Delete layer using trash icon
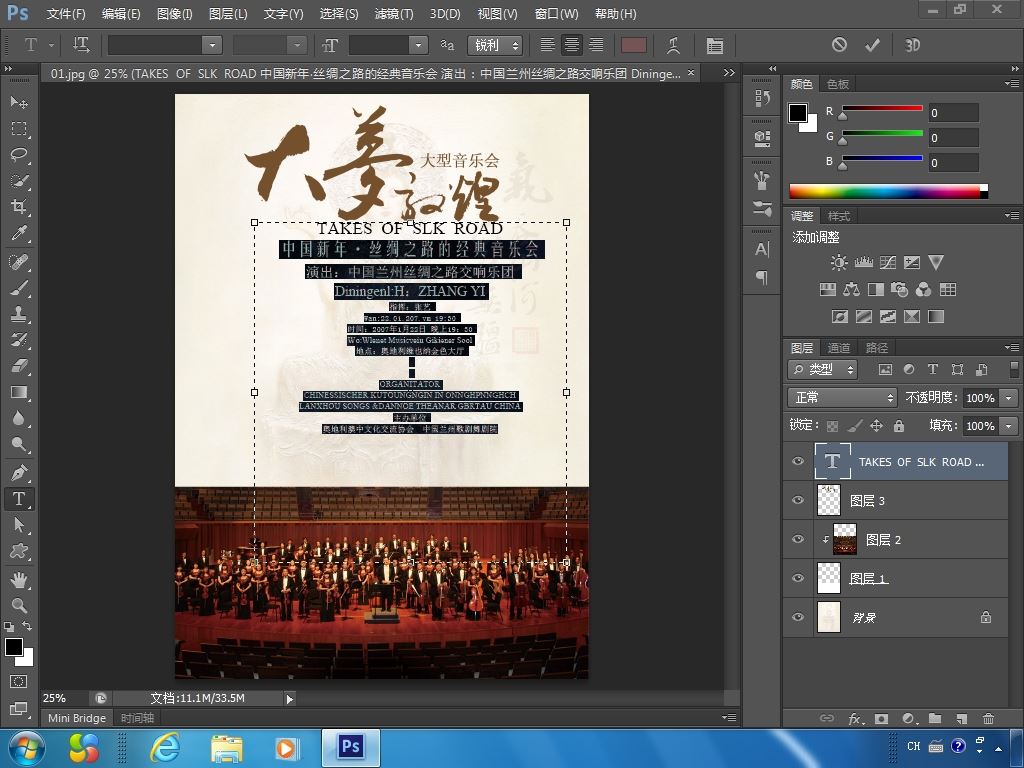Screen dimensions: 1024x768 [x=989, y=718]
